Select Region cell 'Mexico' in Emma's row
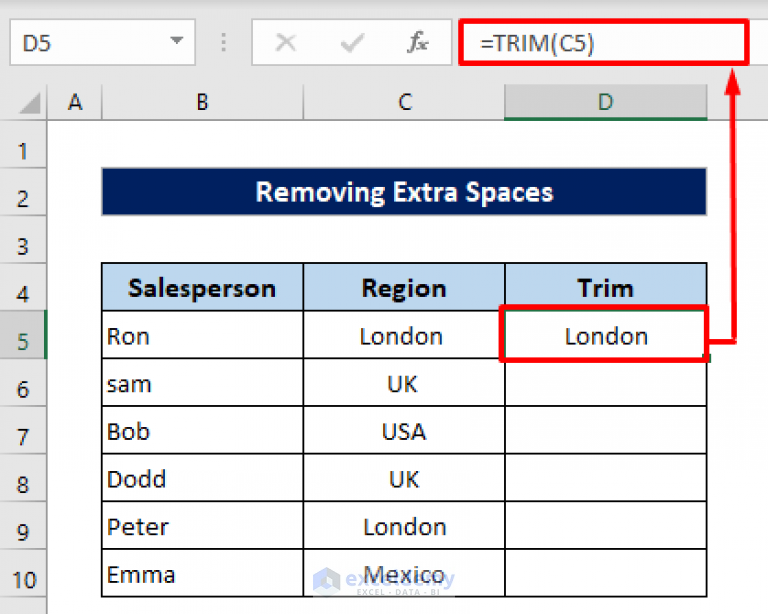This screenshot has height=614, width=768. (x=404, y=573)
